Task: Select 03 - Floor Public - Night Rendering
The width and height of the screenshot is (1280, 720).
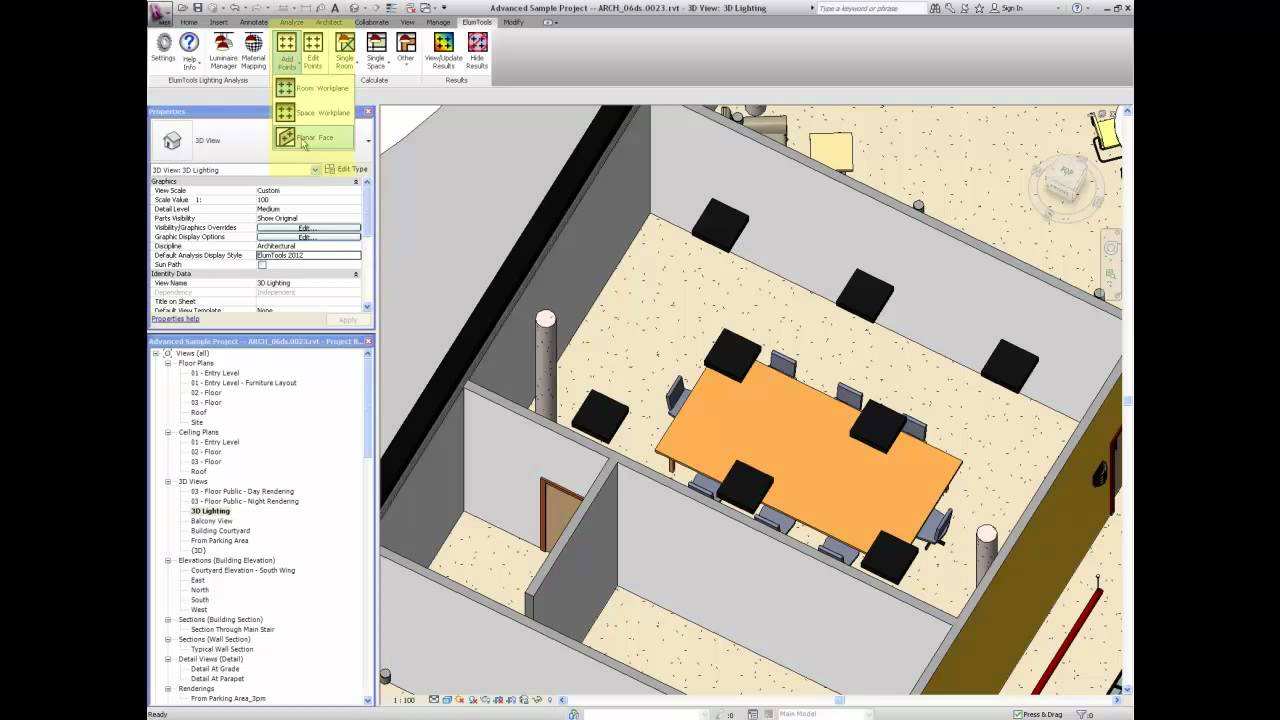Action: coord(245,501)
